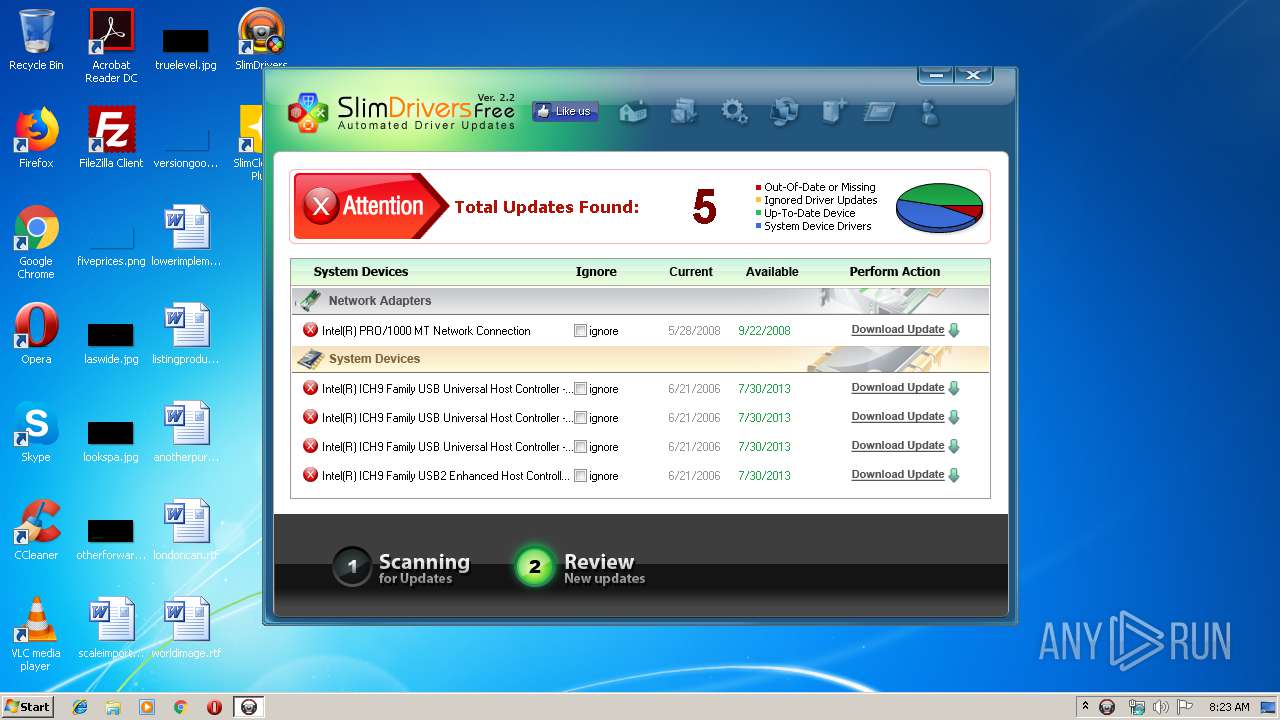Open Acrobat Reader DC desktop shortcut

coord(111,45)
